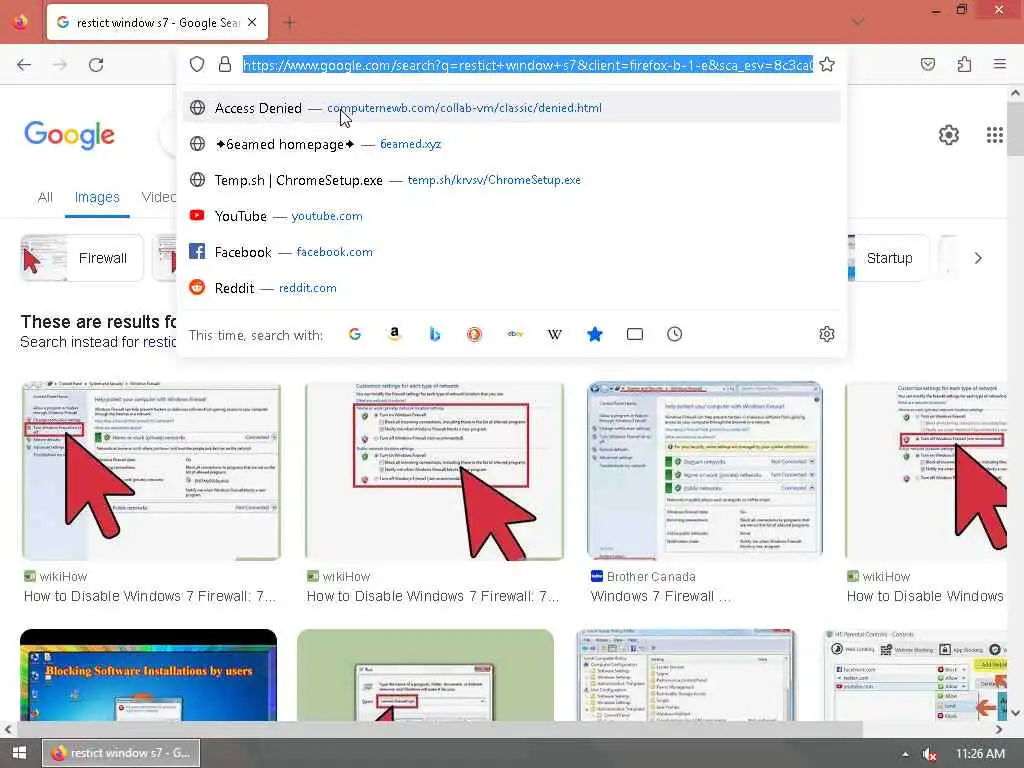
Task: Choose the Temp.sh ChromeSetup.exe suggestion
Action: click(x=512, y=180)
